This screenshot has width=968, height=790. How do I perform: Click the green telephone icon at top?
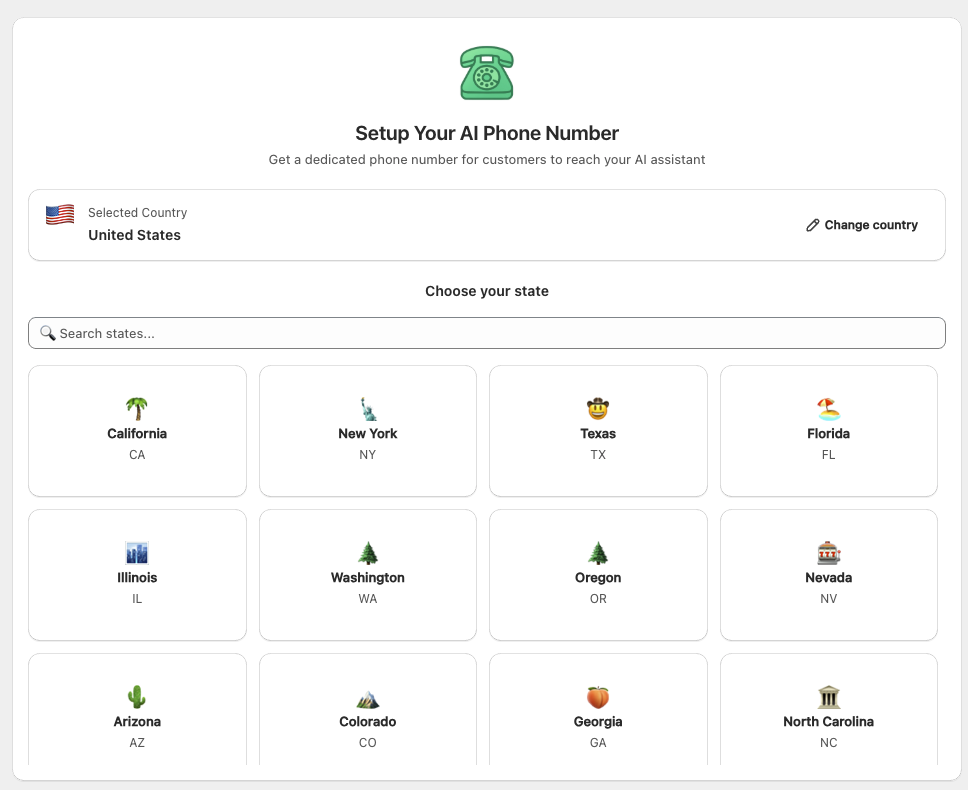(x=487, y=73)
